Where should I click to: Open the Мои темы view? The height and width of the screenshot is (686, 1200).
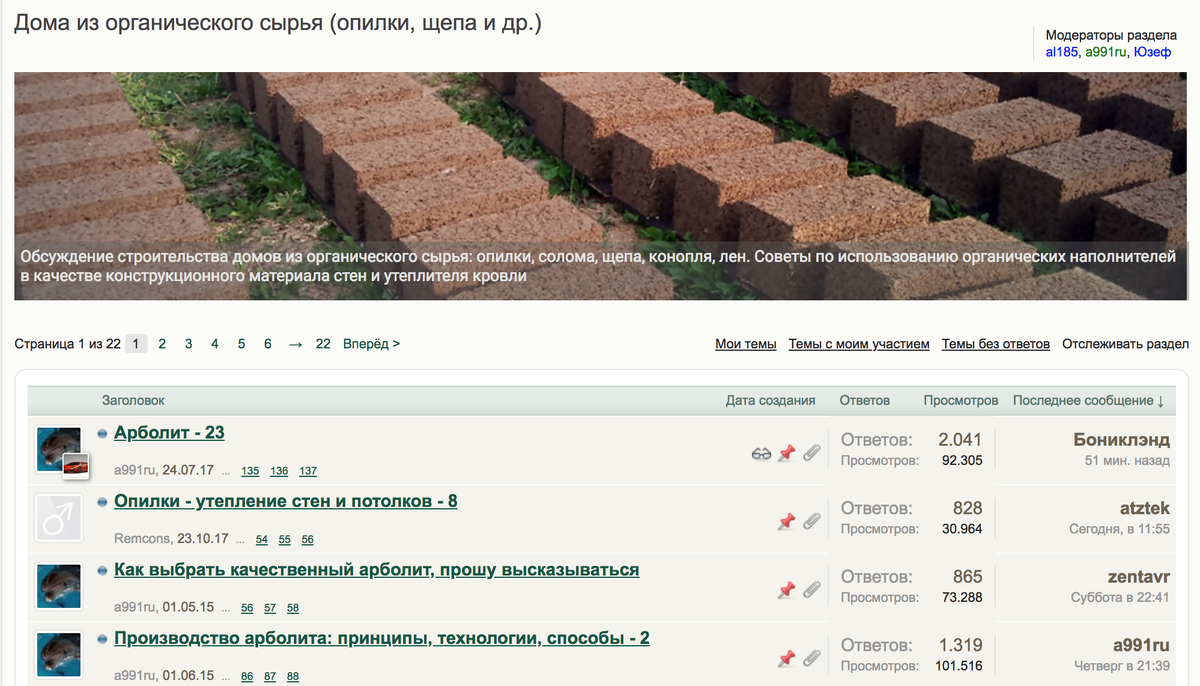(x=744, y=343)
